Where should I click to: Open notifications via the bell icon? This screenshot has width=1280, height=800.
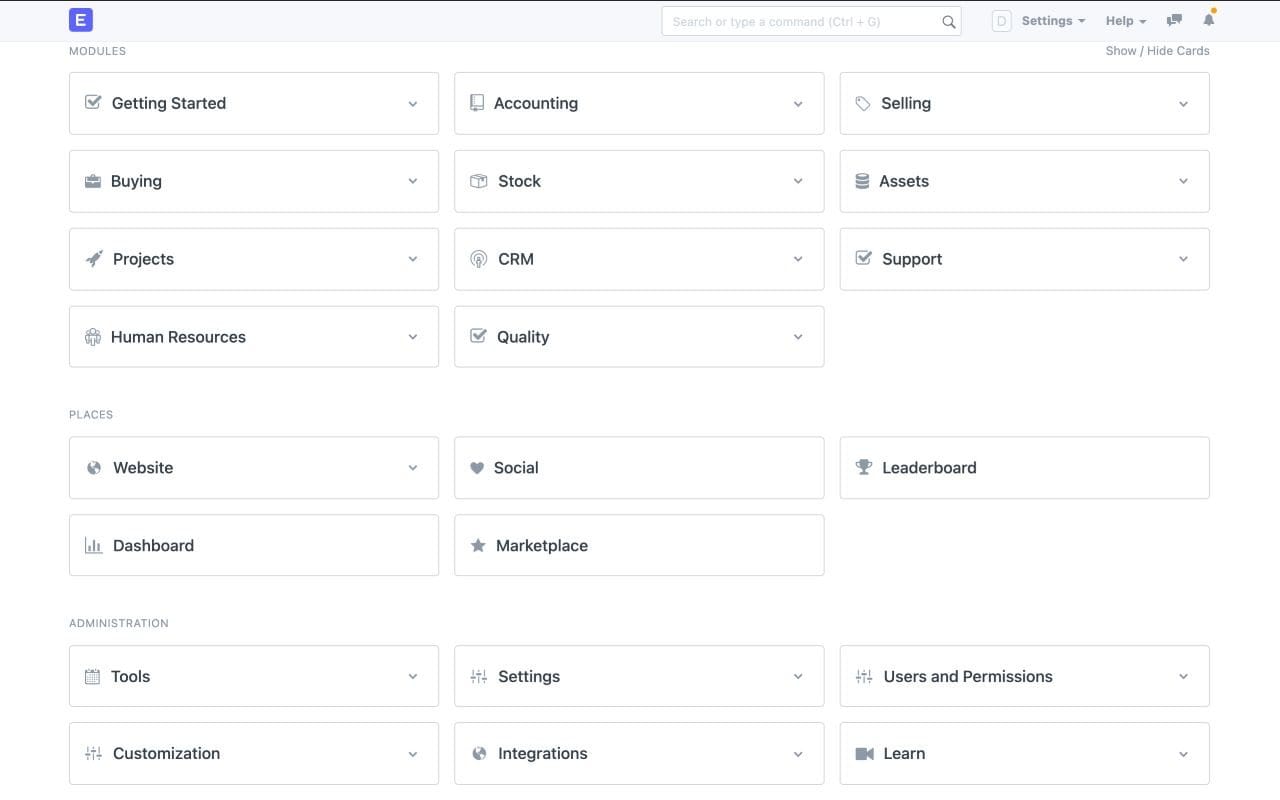click(1208, 20)
